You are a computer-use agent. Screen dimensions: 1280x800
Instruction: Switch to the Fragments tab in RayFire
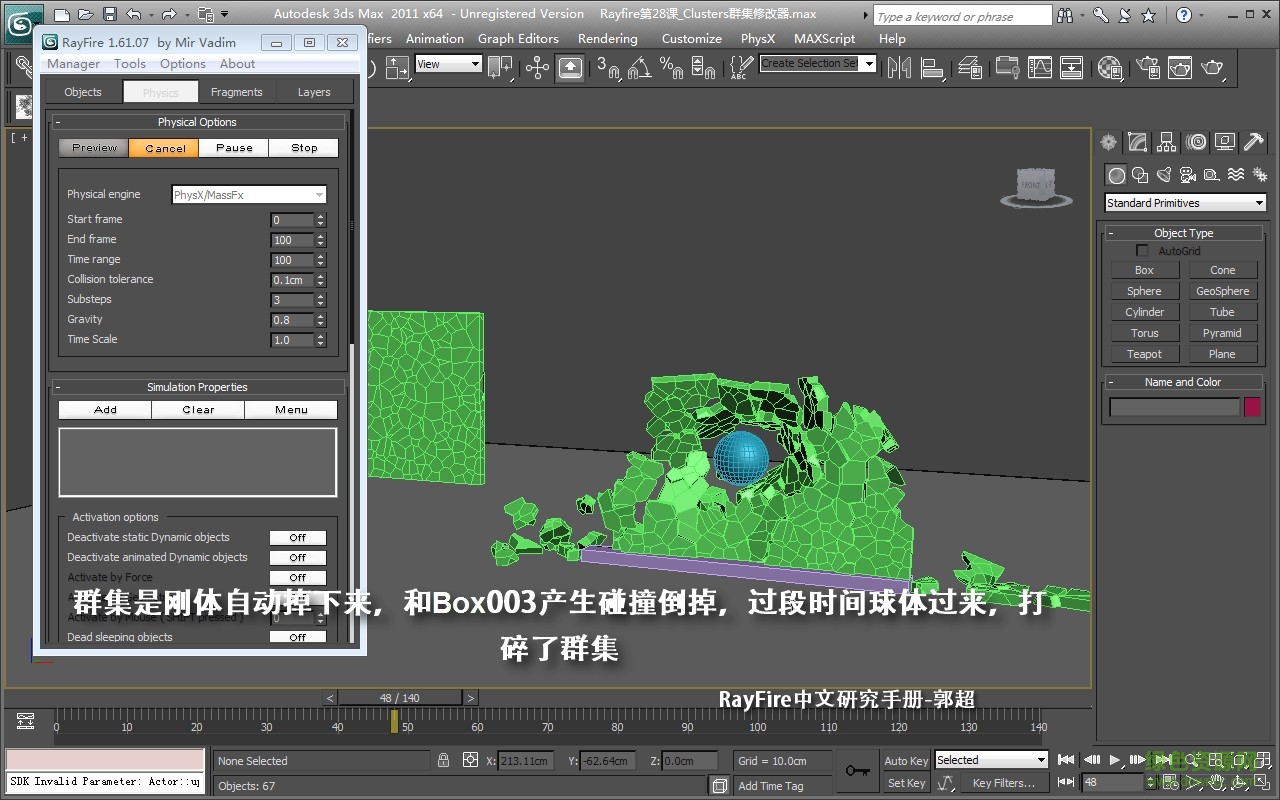[x=237, y=91]
